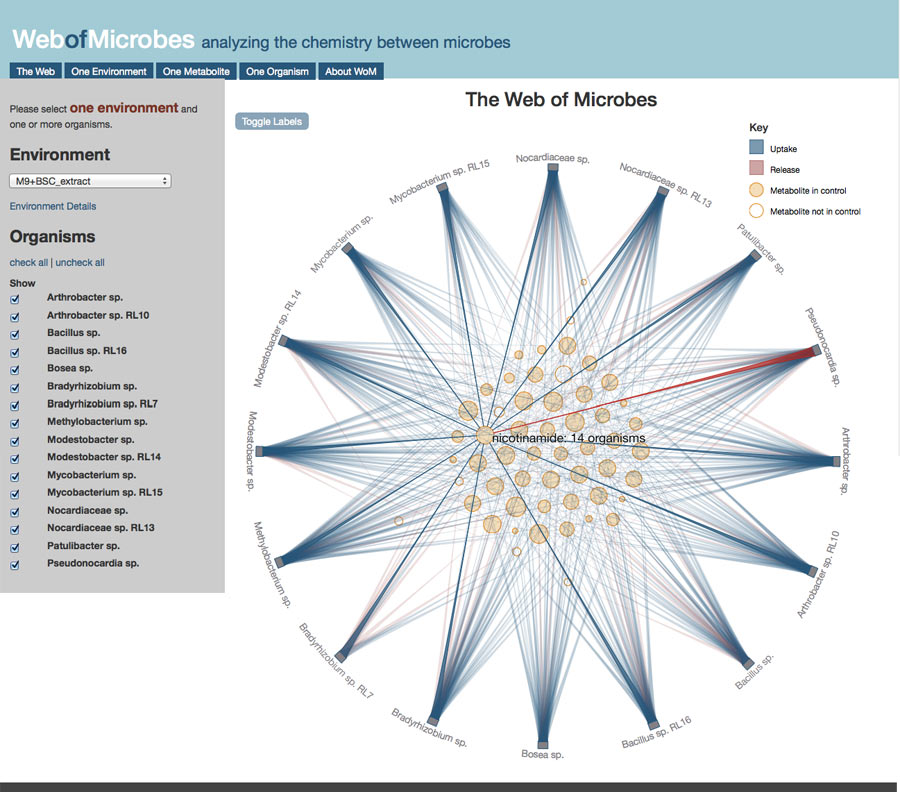Select the Bacillus sp. RL16 node square

click(x=653, y=724)
